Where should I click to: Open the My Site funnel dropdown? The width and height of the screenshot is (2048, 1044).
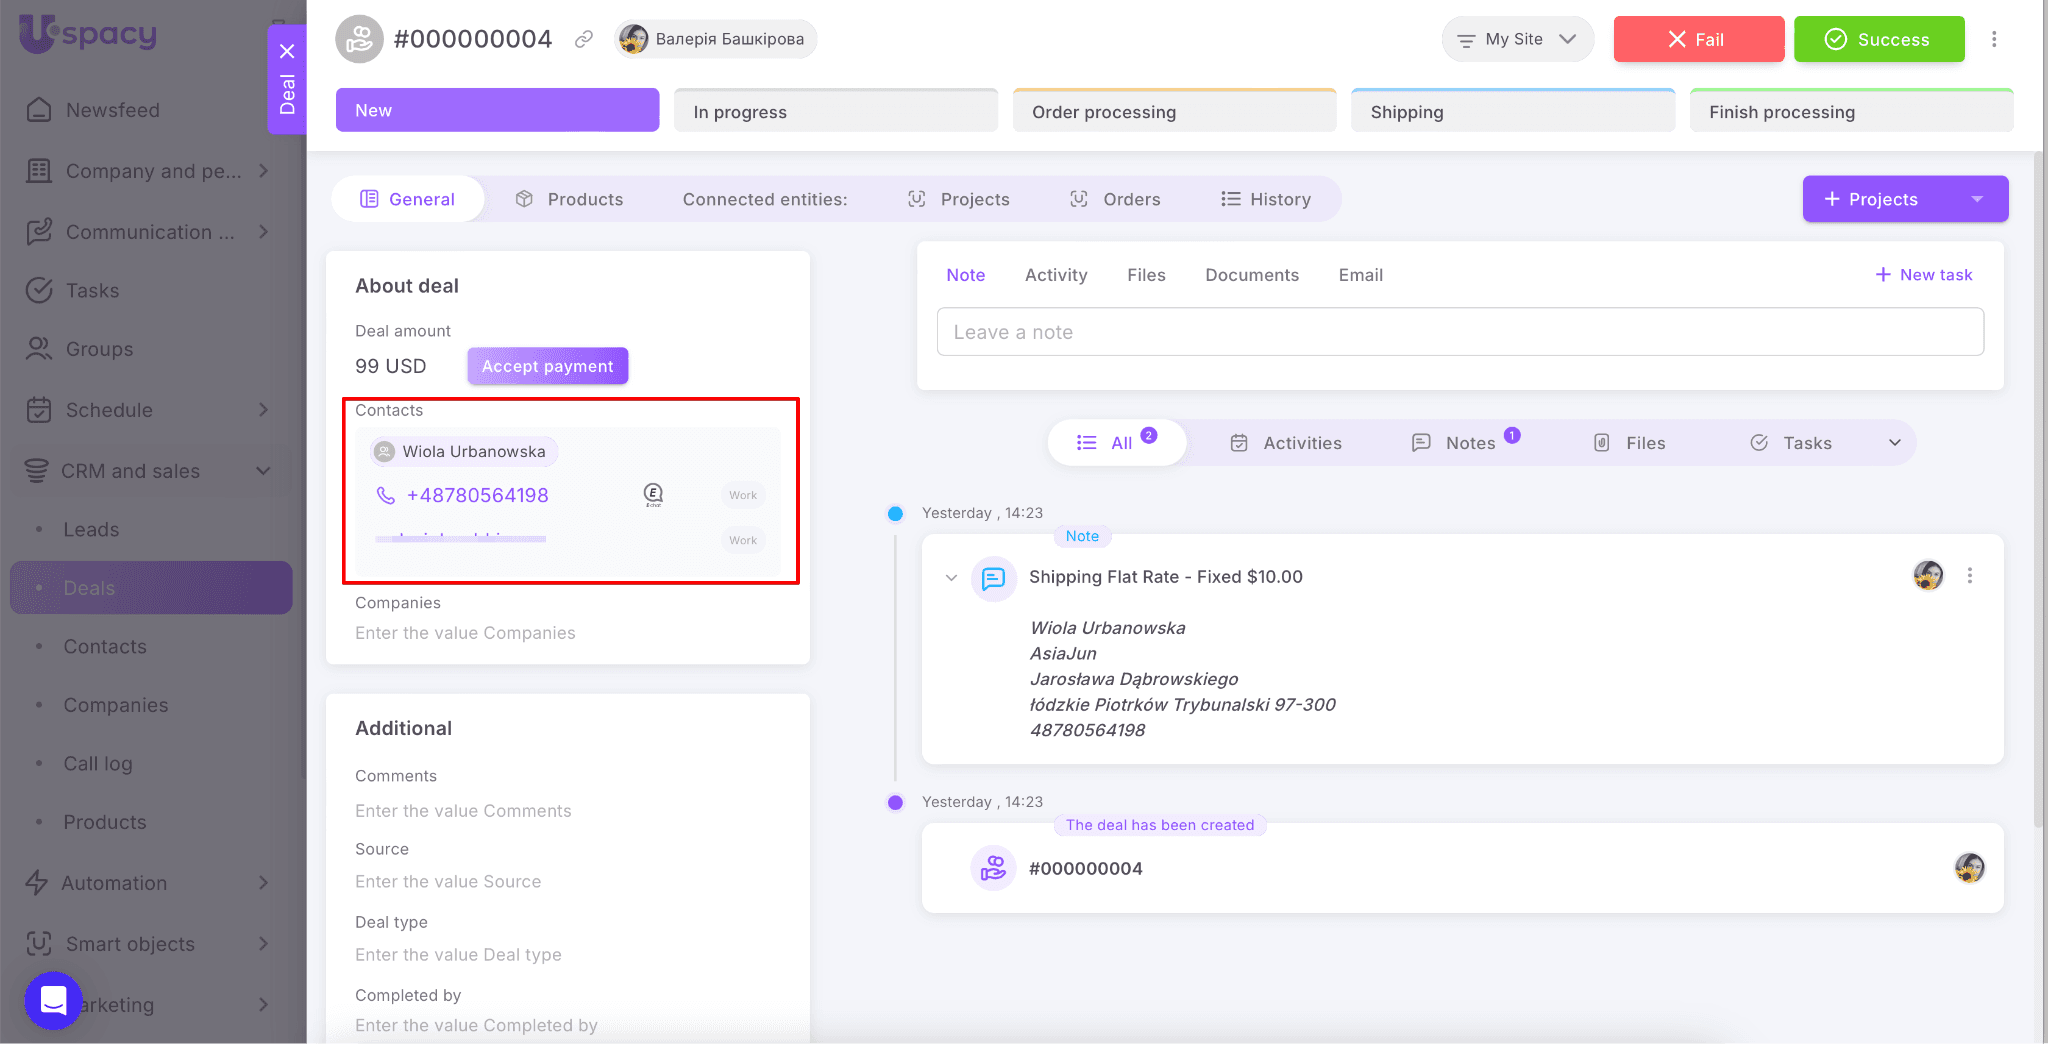click(1516, 39)
